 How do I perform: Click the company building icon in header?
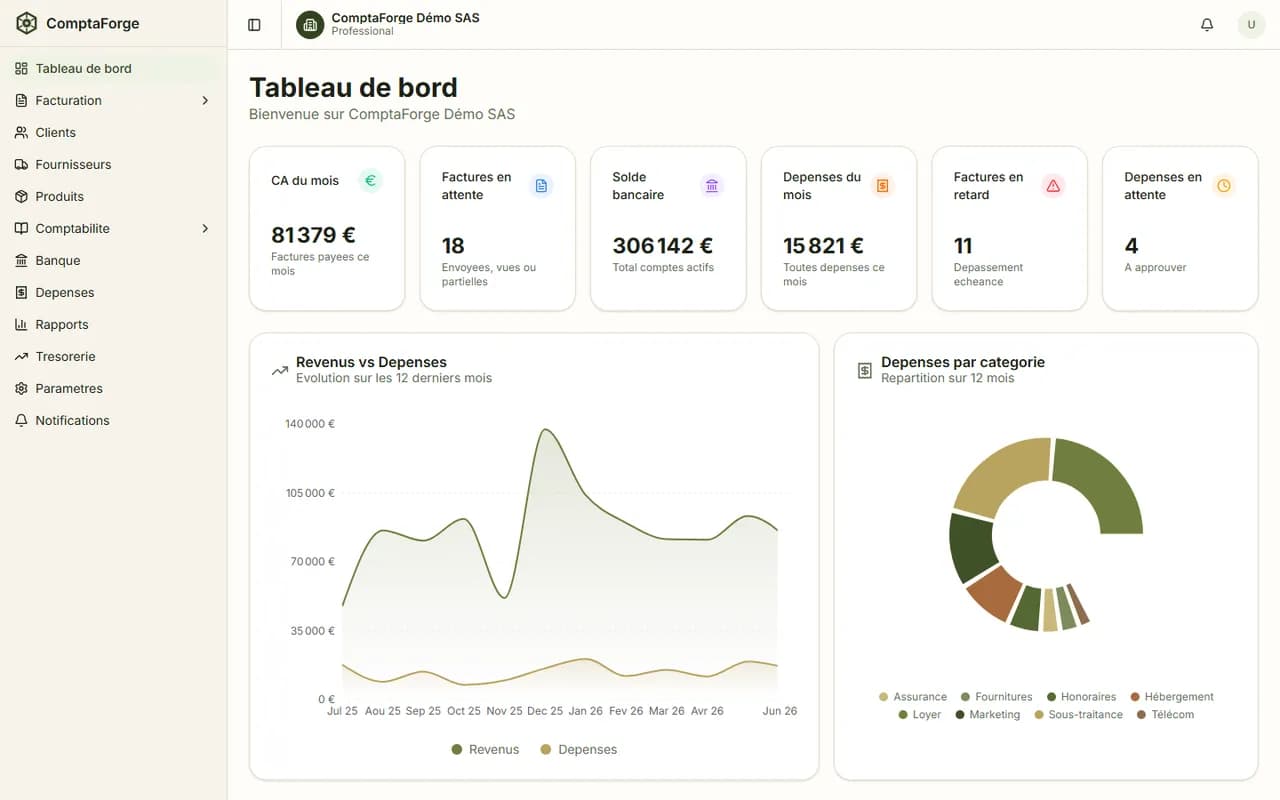click(310, 24)
